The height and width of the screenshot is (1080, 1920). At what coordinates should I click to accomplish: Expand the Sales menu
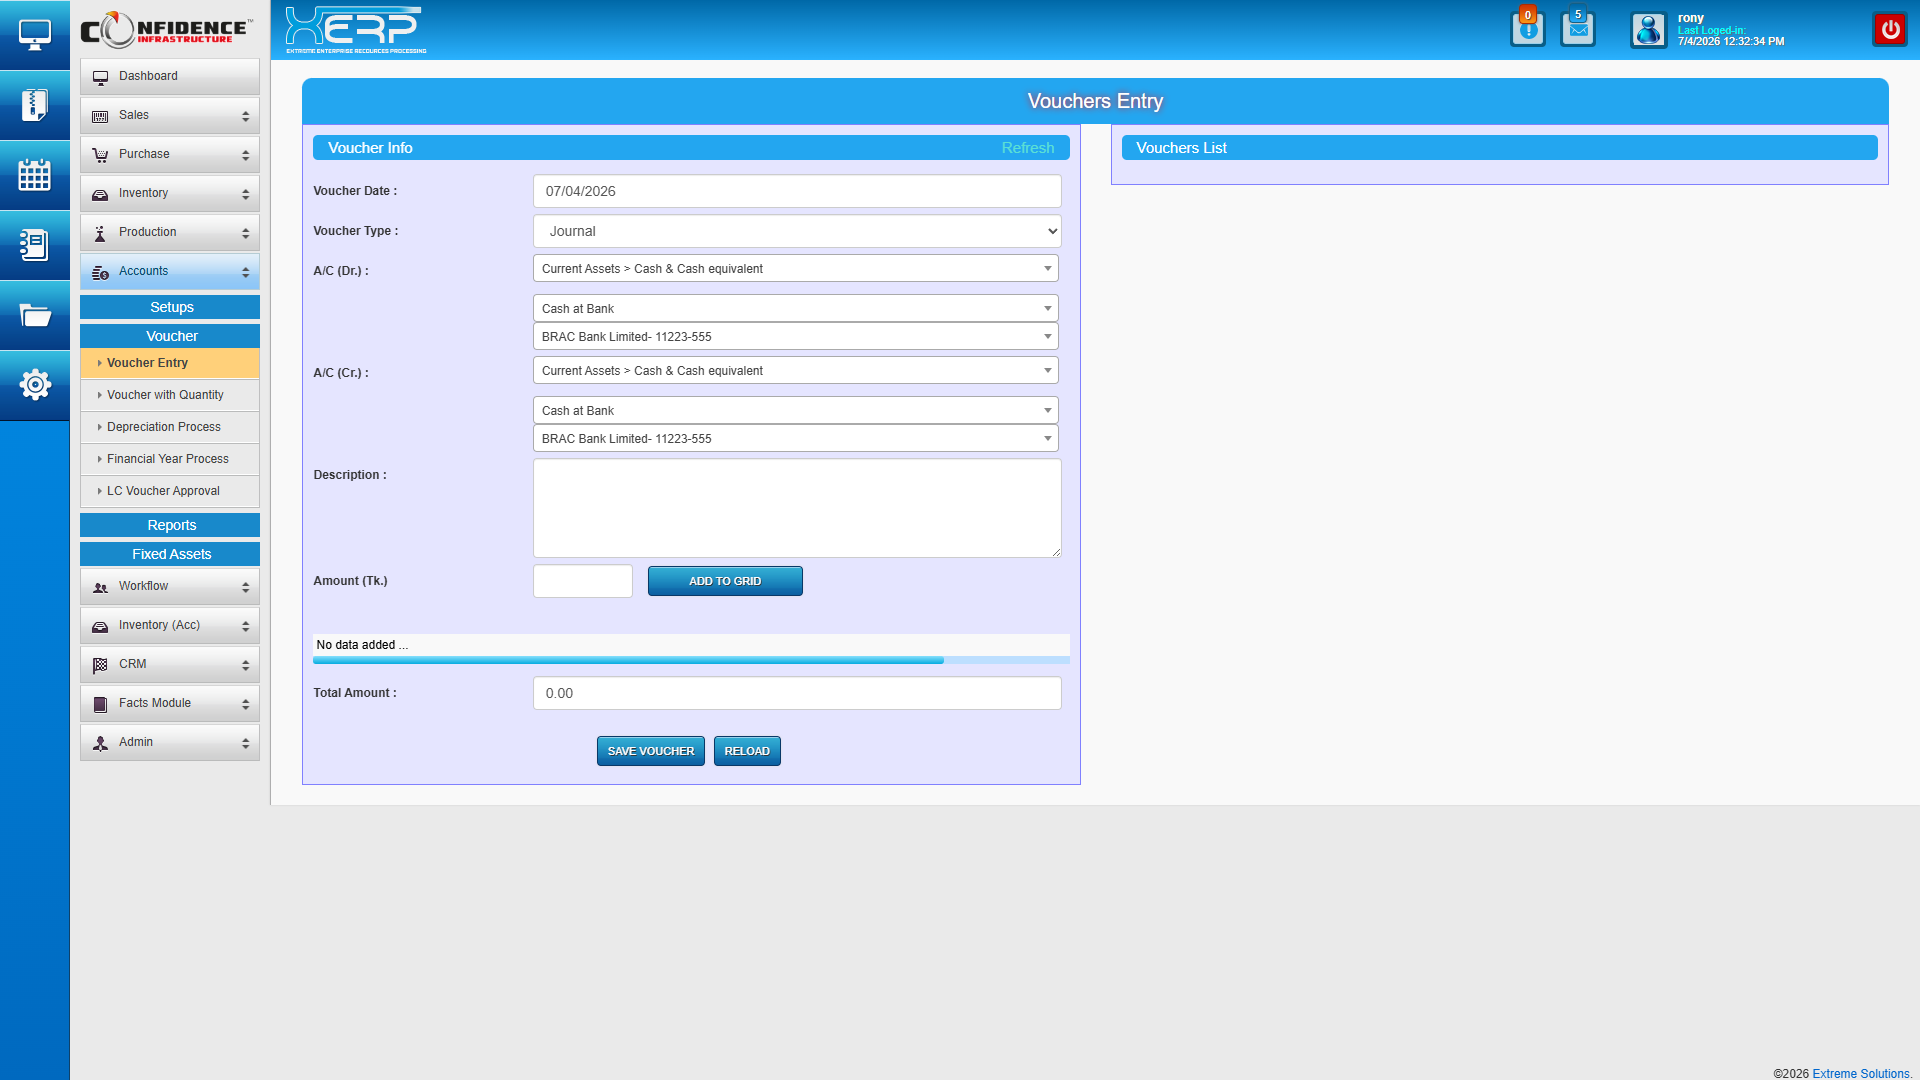click(169, 115)
